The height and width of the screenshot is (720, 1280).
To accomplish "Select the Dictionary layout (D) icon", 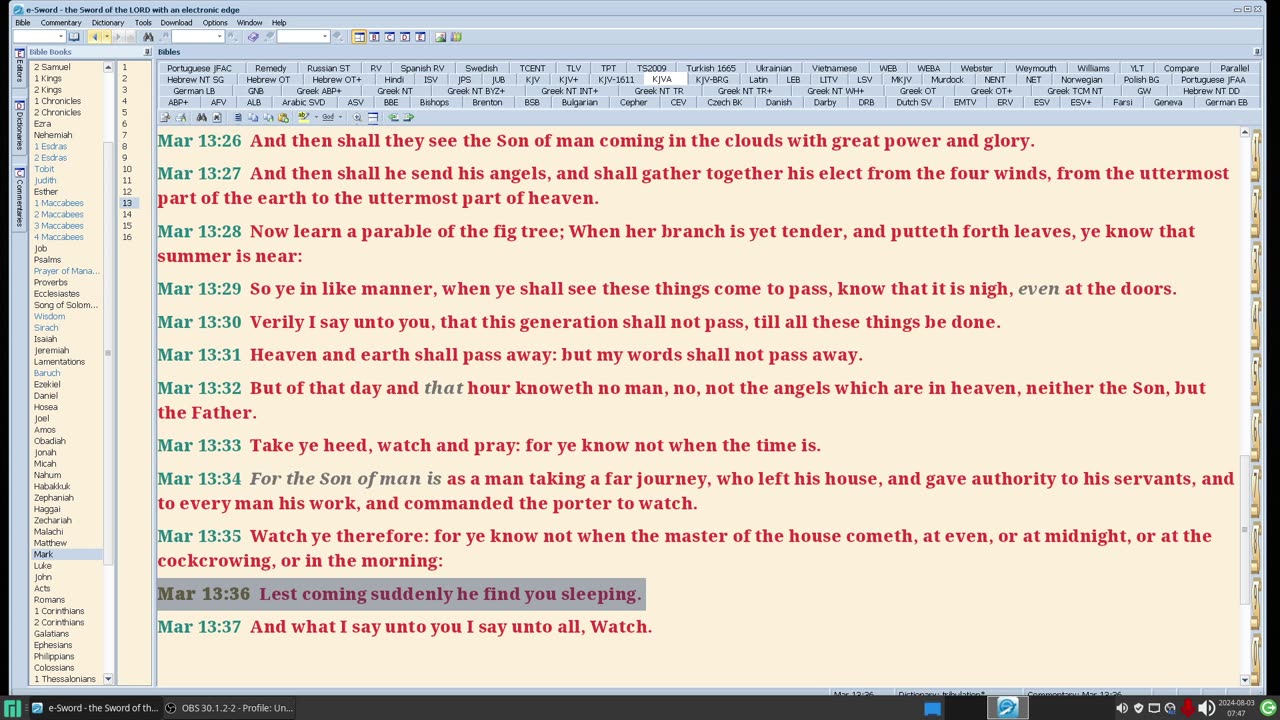I will point(405,37).
